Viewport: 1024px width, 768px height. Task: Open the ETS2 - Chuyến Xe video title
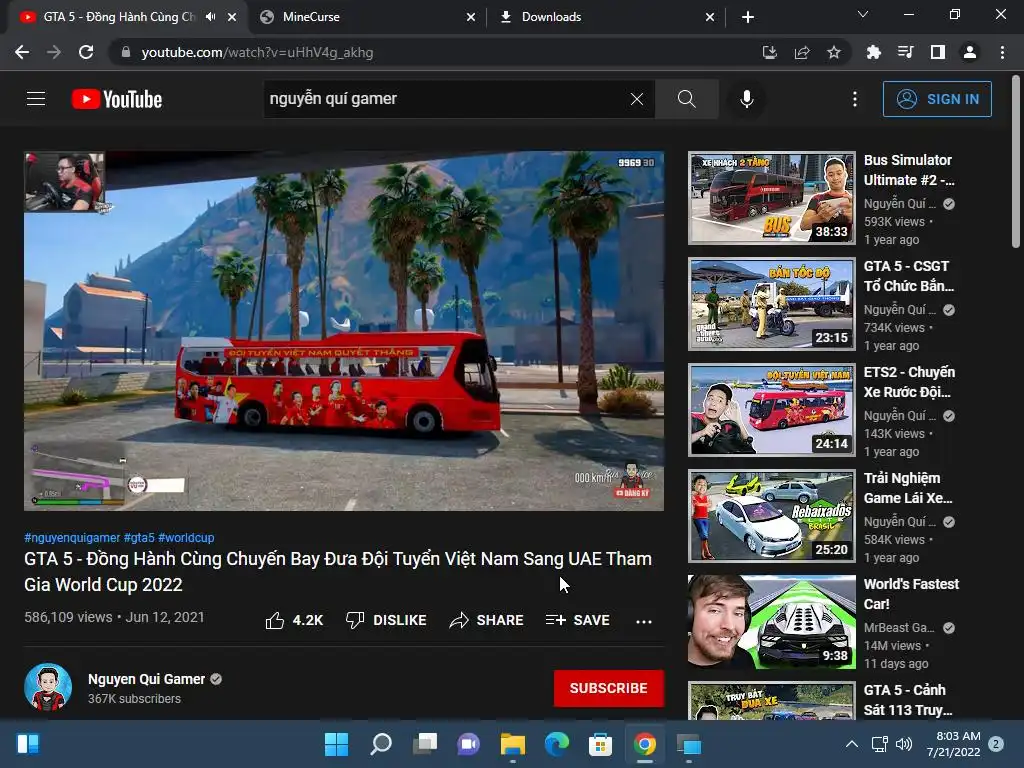click(x=909, y=382)
